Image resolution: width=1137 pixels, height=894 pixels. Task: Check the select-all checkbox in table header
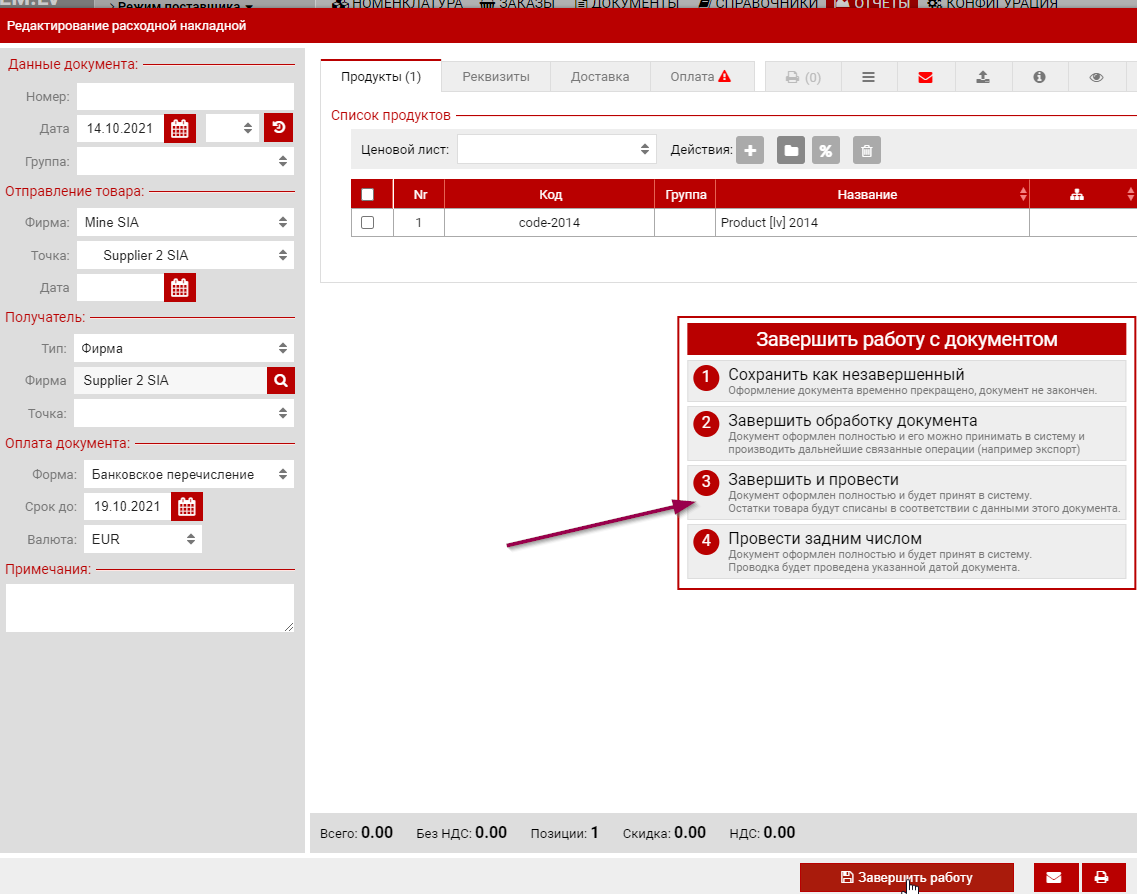click(x=367, y=195)
